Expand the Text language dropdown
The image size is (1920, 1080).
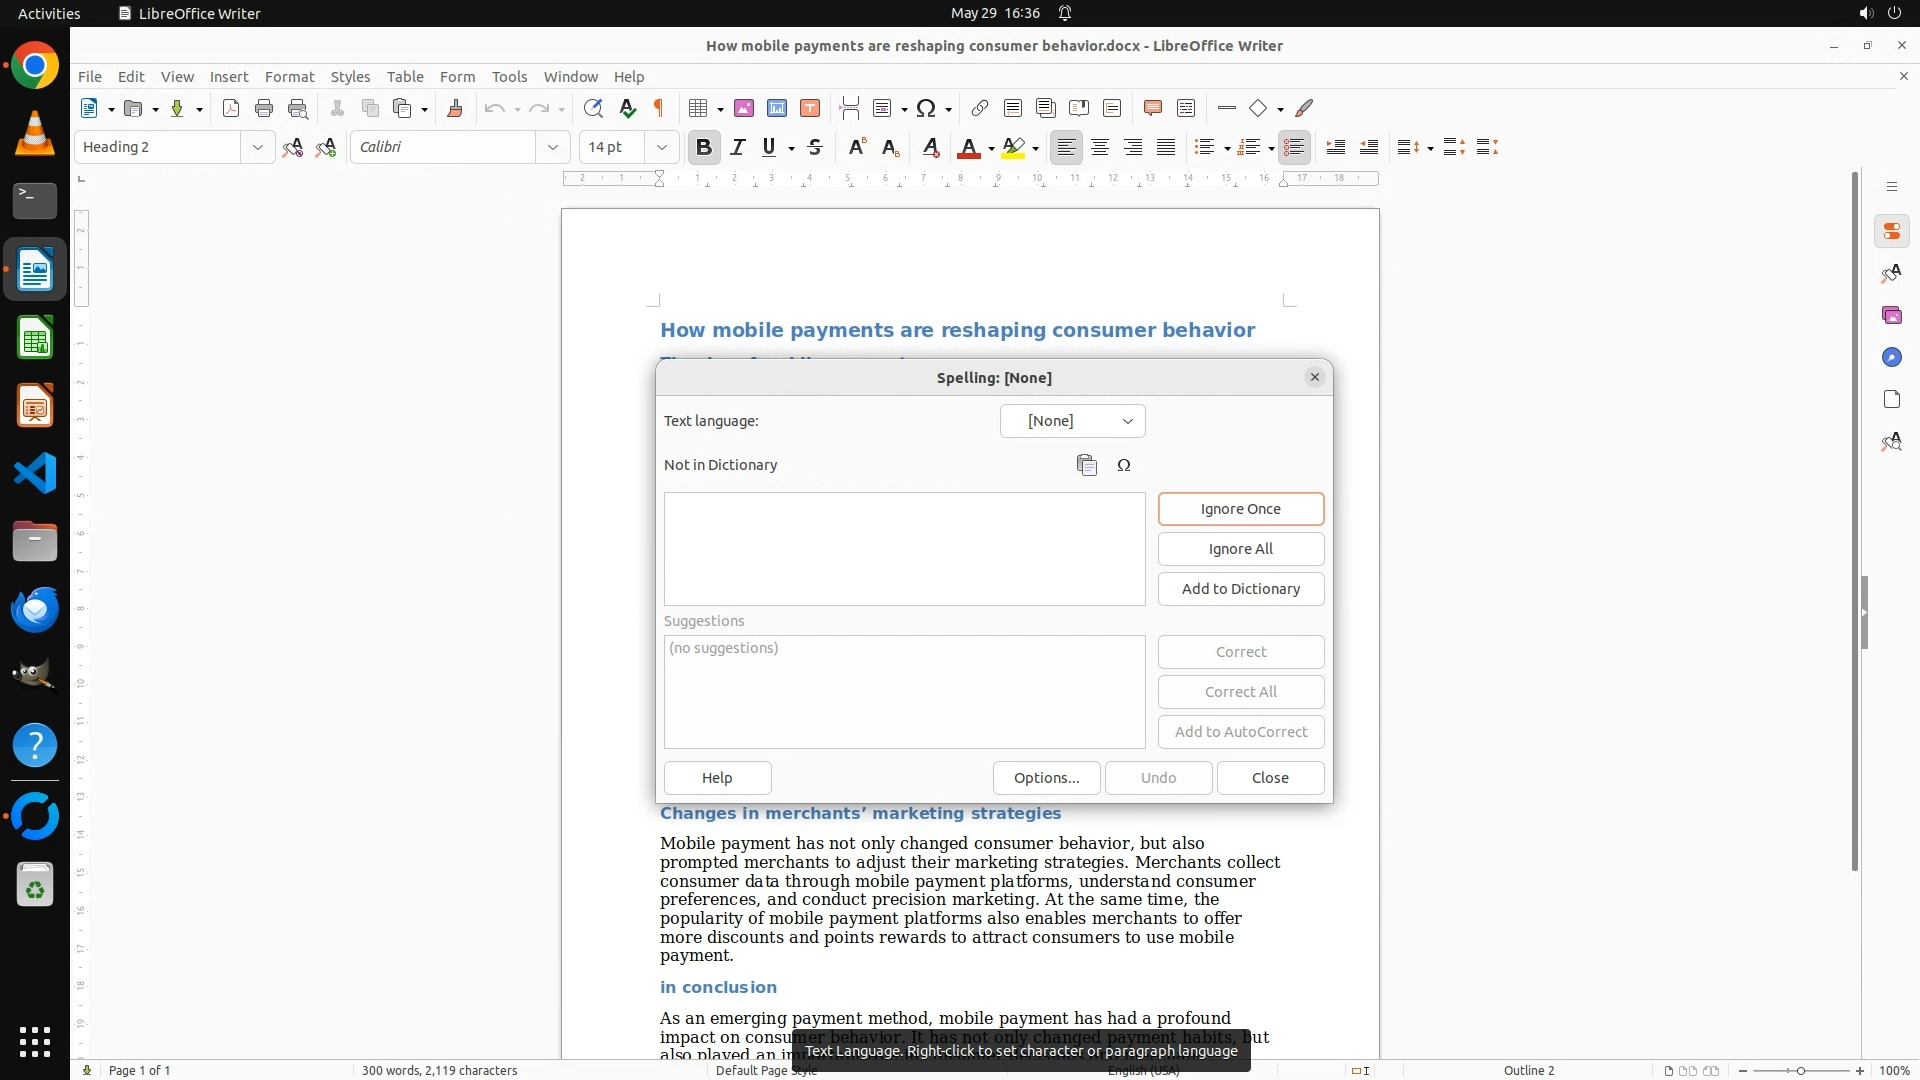[1072, 421]
